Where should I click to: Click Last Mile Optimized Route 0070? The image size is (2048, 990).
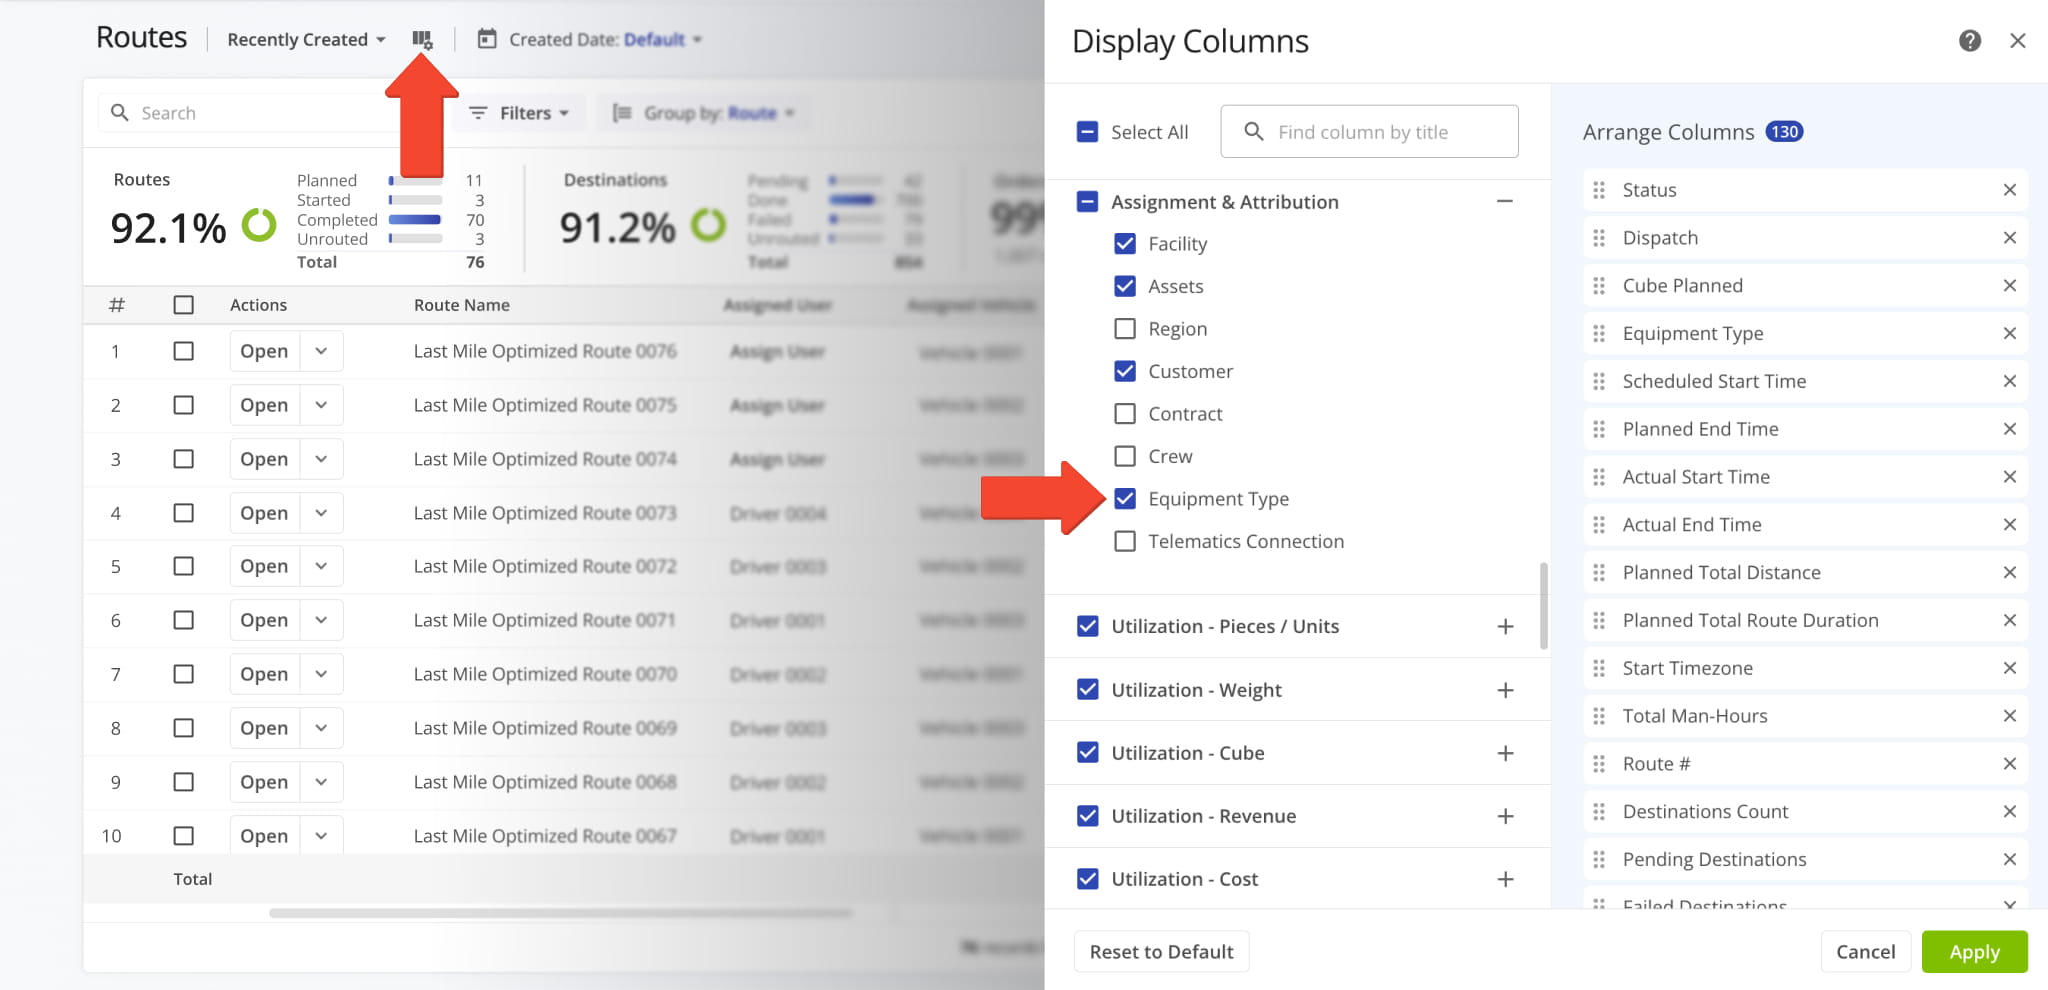tap(545, 674)
